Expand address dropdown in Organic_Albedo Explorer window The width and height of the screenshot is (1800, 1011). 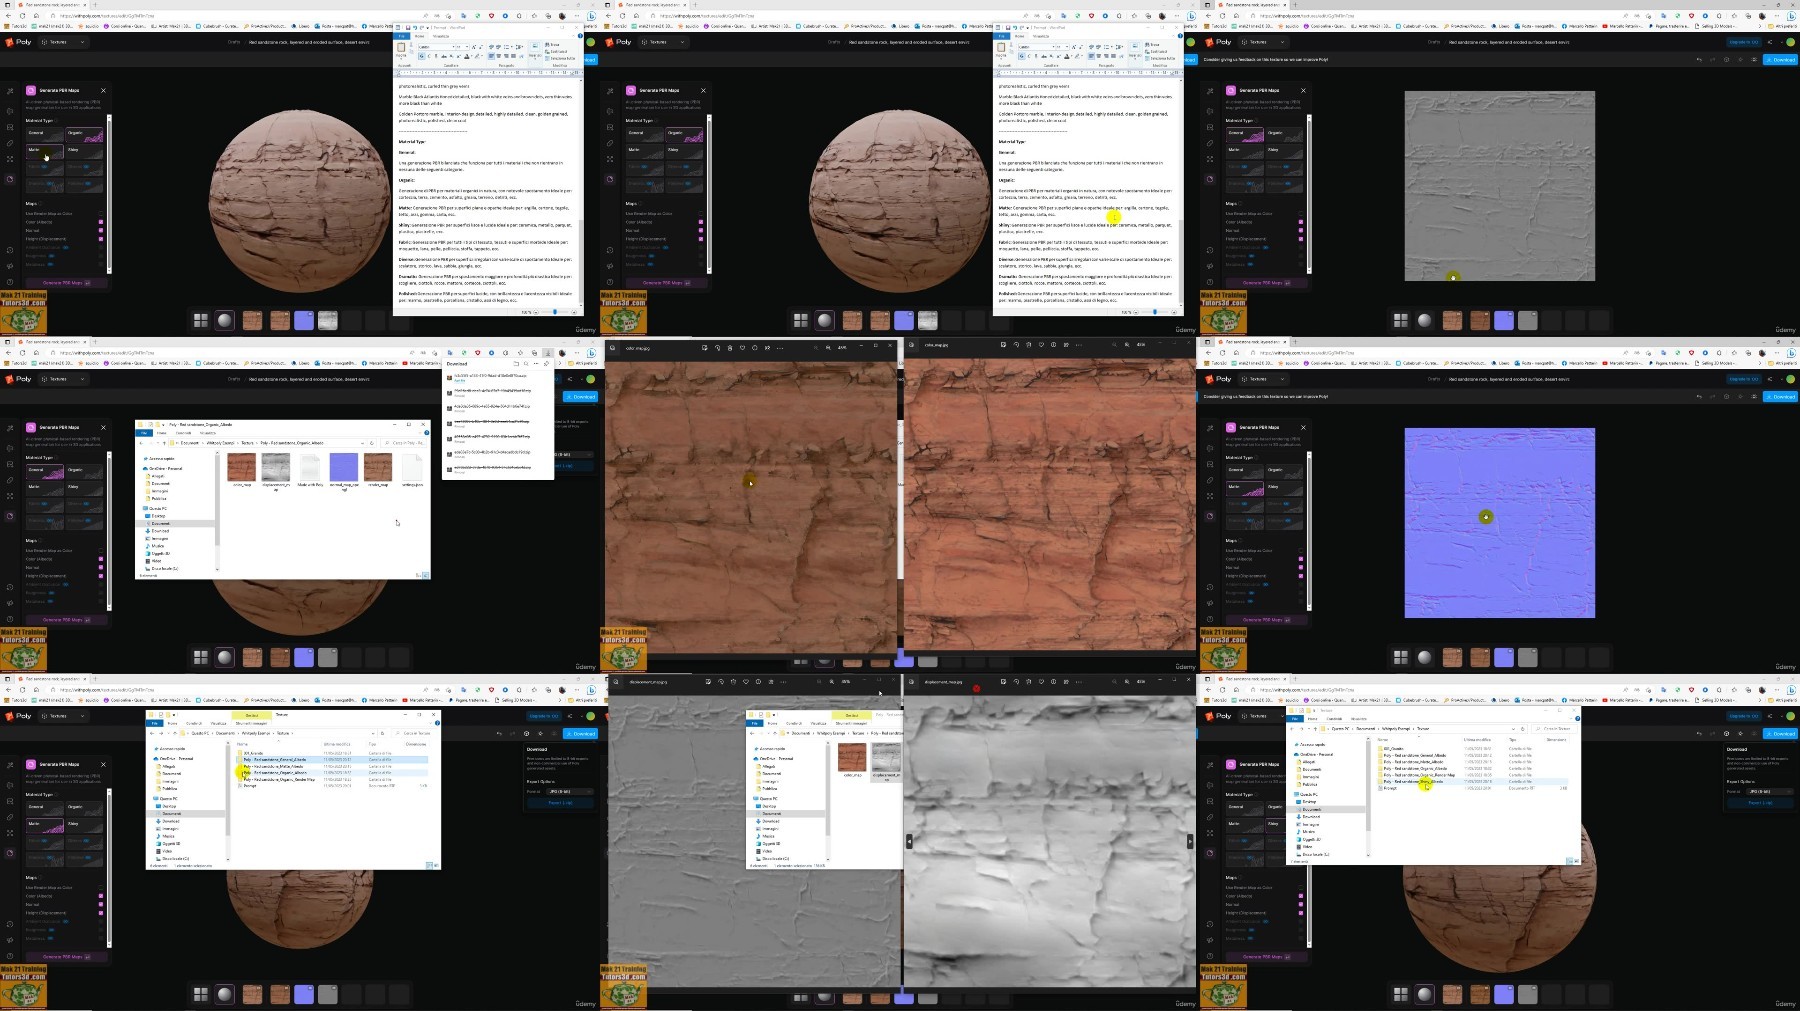click(x=362, y=443)
